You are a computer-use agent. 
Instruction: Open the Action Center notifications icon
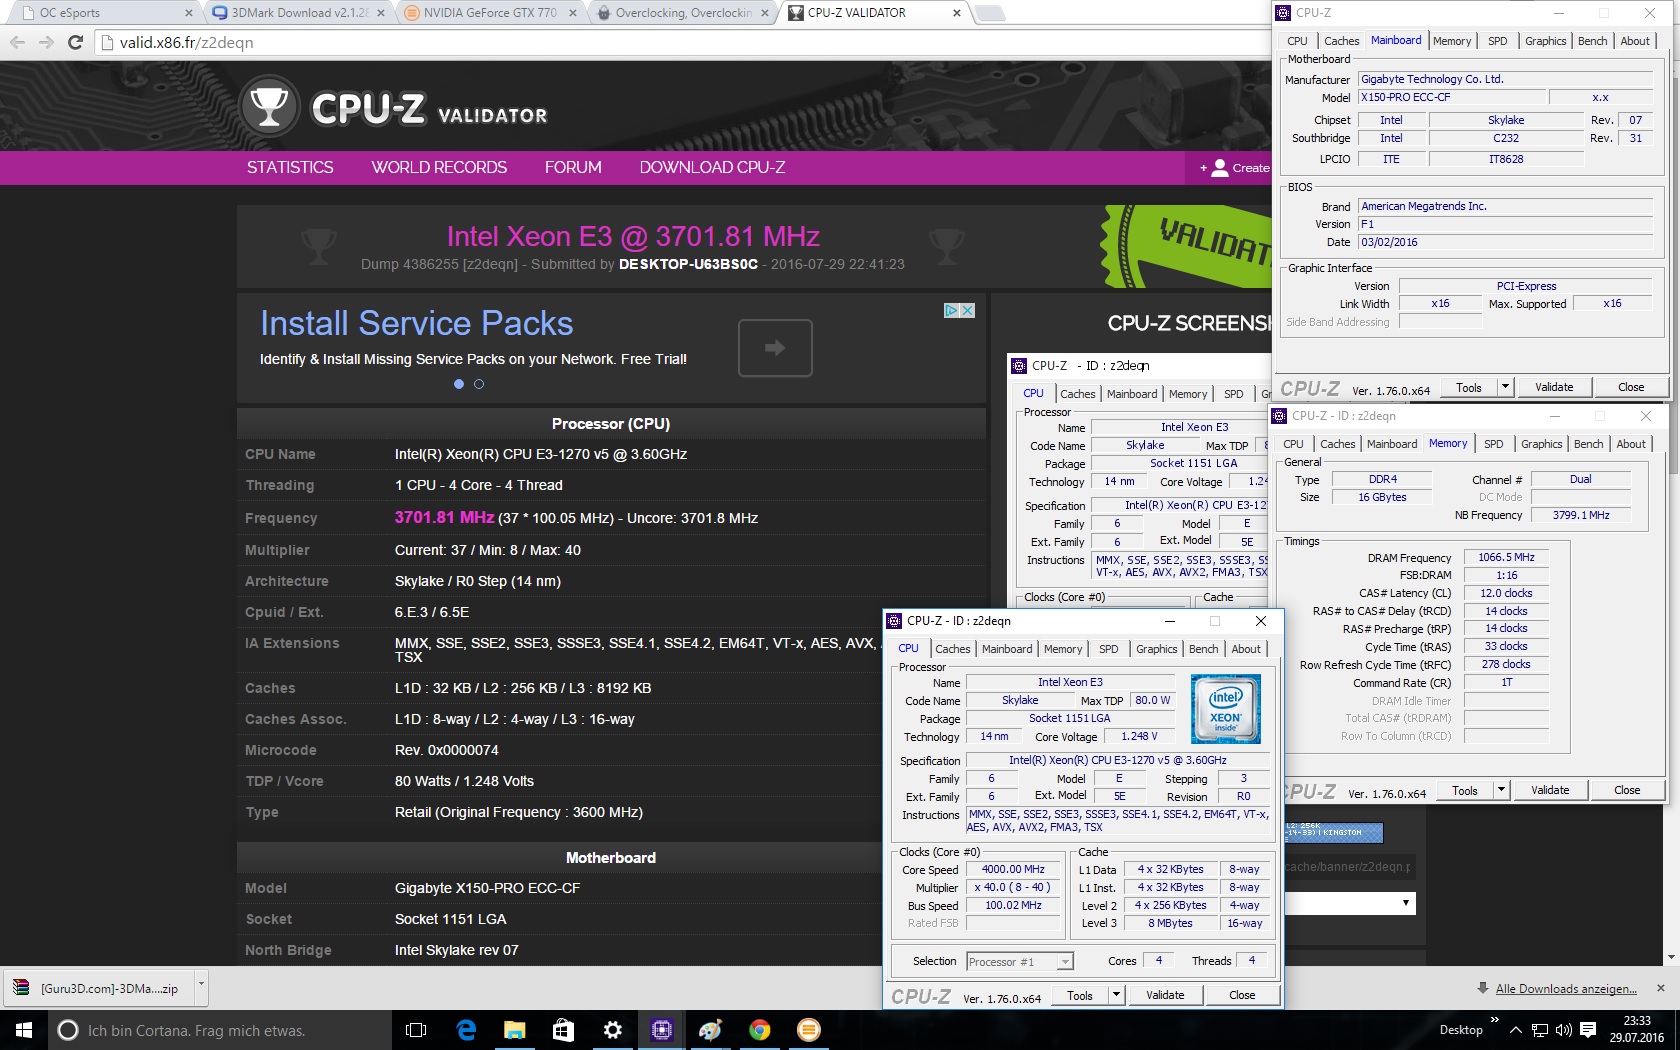pos(1588,1030)
